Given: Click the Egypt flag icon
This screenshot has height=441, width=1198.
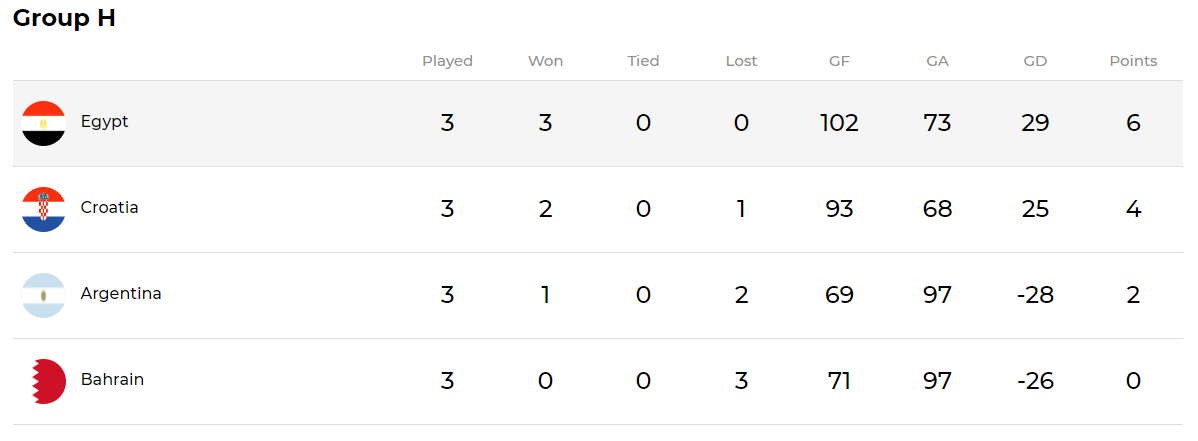Looking at the screenshot, I should (44, 123).
